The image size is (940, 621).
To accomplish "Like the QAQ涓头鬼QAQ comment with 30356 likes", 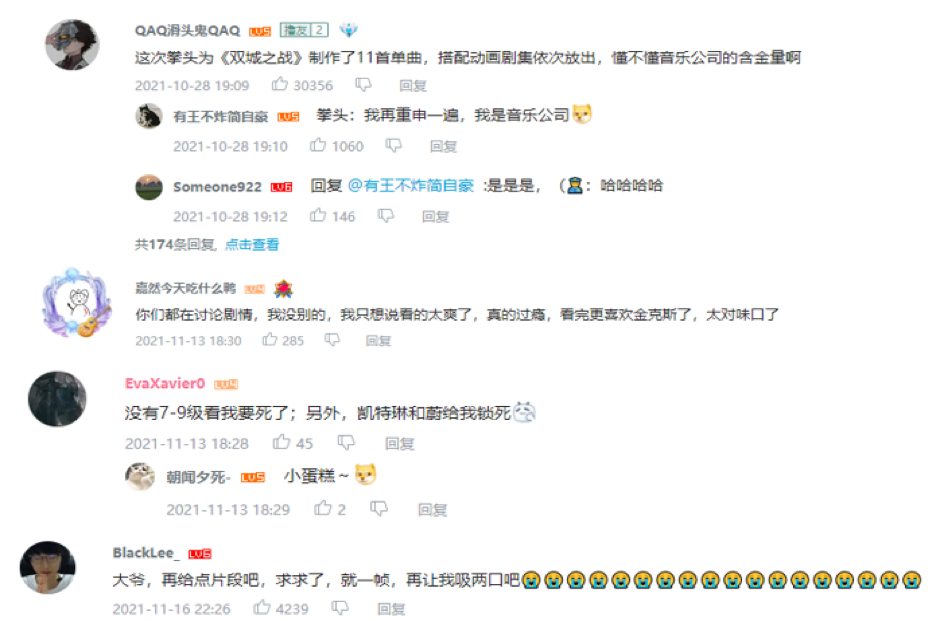I will coord(279,84).
